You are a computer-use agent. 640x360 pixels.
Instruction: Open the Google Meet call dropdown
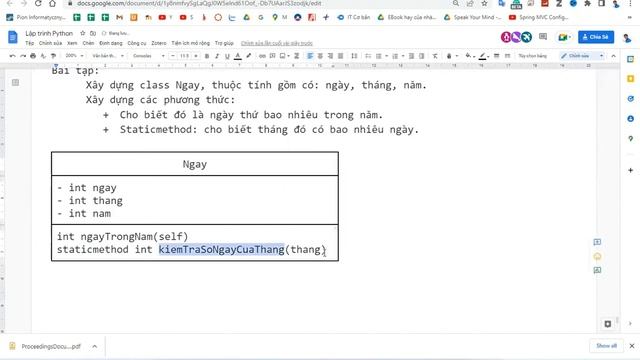pos(564,37)
